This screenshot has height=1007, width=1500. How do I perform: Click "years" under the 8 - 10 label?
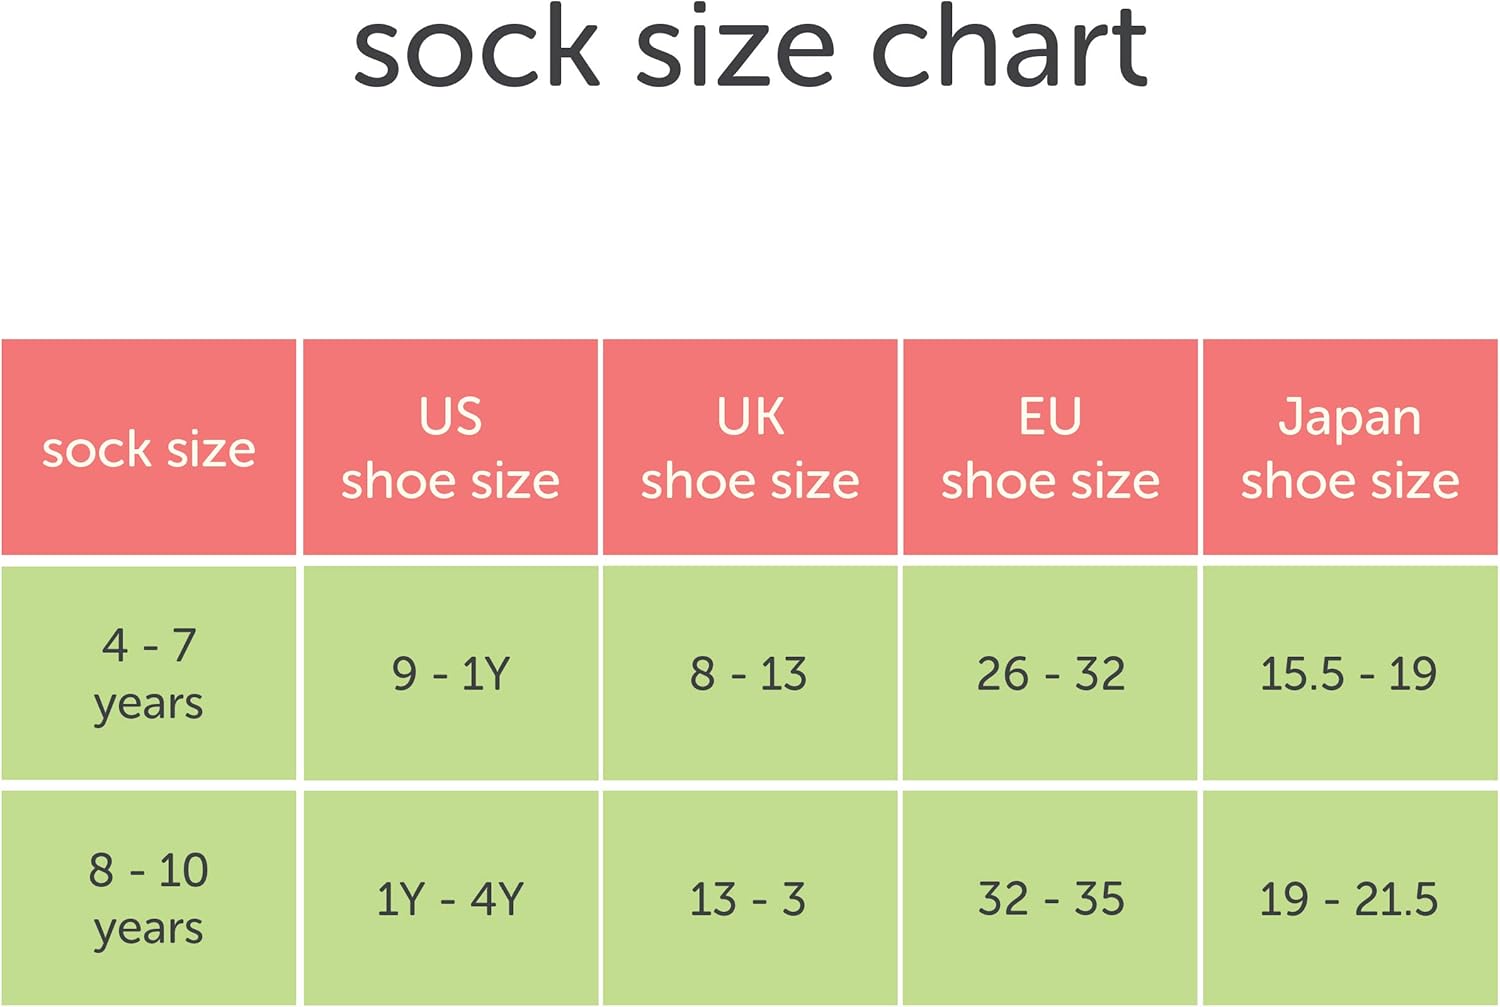149,930
